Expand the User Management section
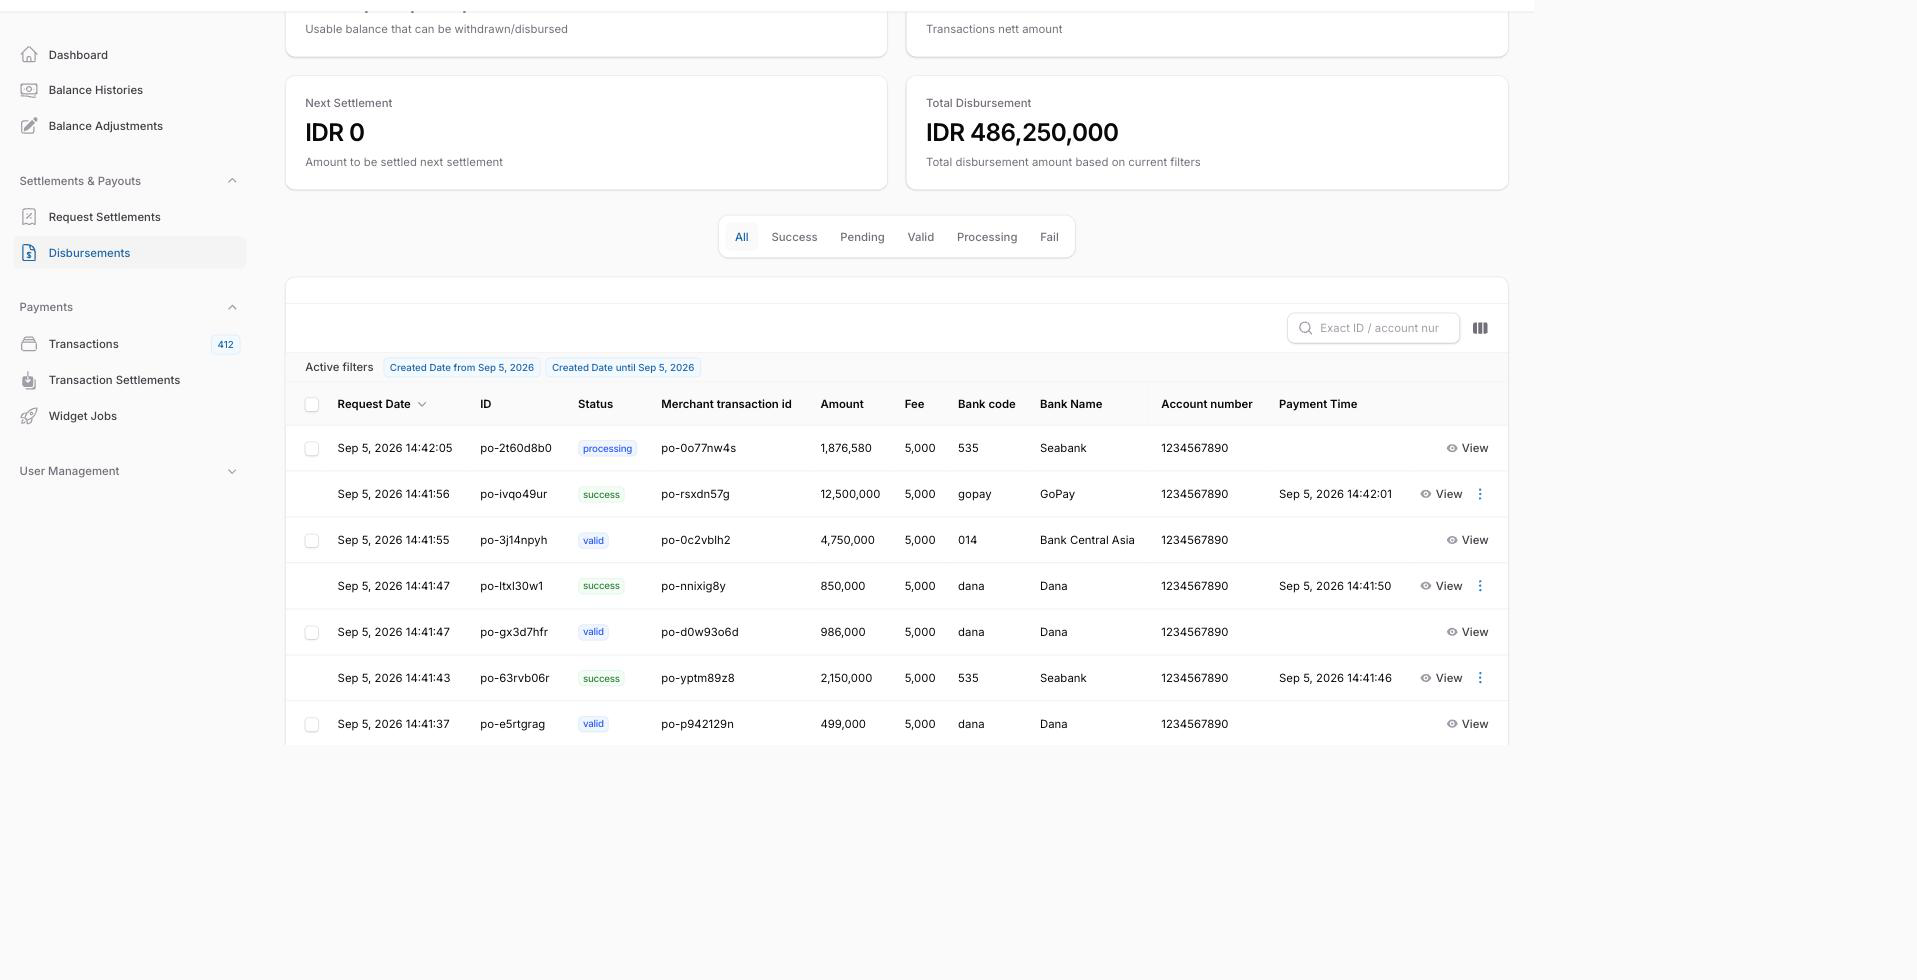Image resolution: width=1917 pixels, height=980 pixels. [x=232, y=471]
